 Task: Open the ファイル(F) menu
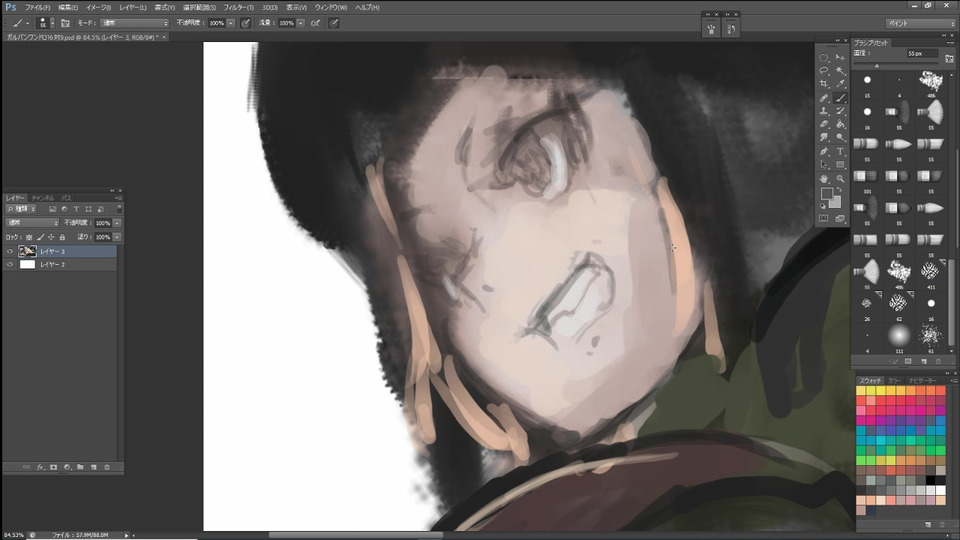pyautogui.click(x=37, y=7)
